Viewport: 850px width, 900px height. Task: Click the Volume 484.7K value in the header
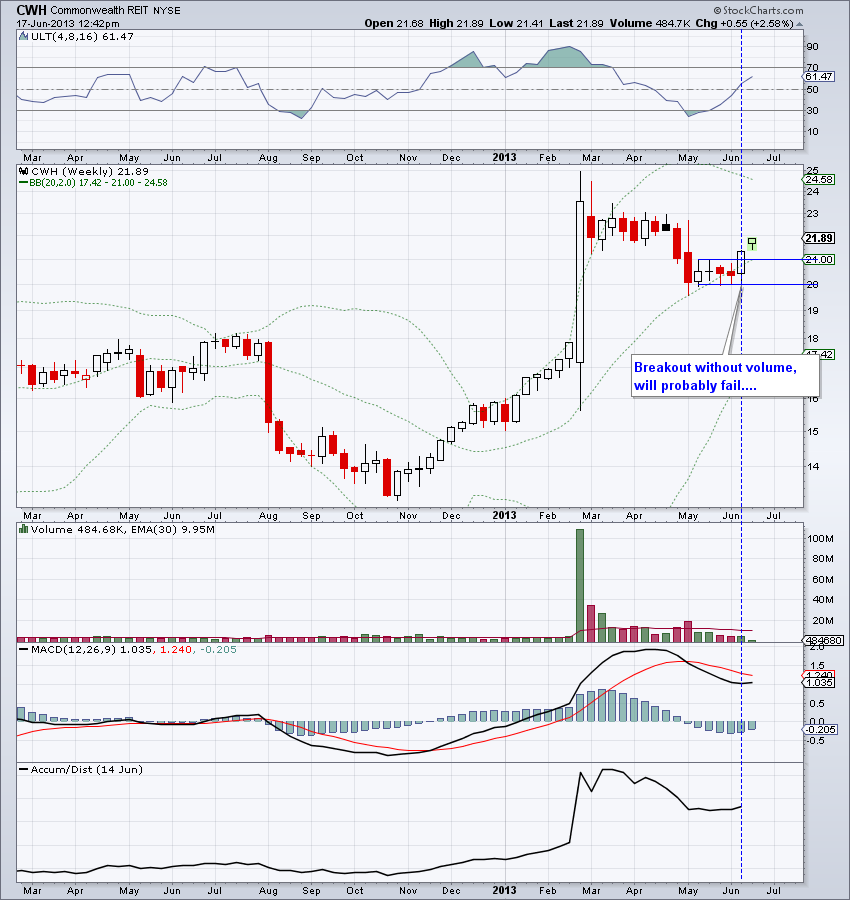pyautogui.click(x=650, y=24)
